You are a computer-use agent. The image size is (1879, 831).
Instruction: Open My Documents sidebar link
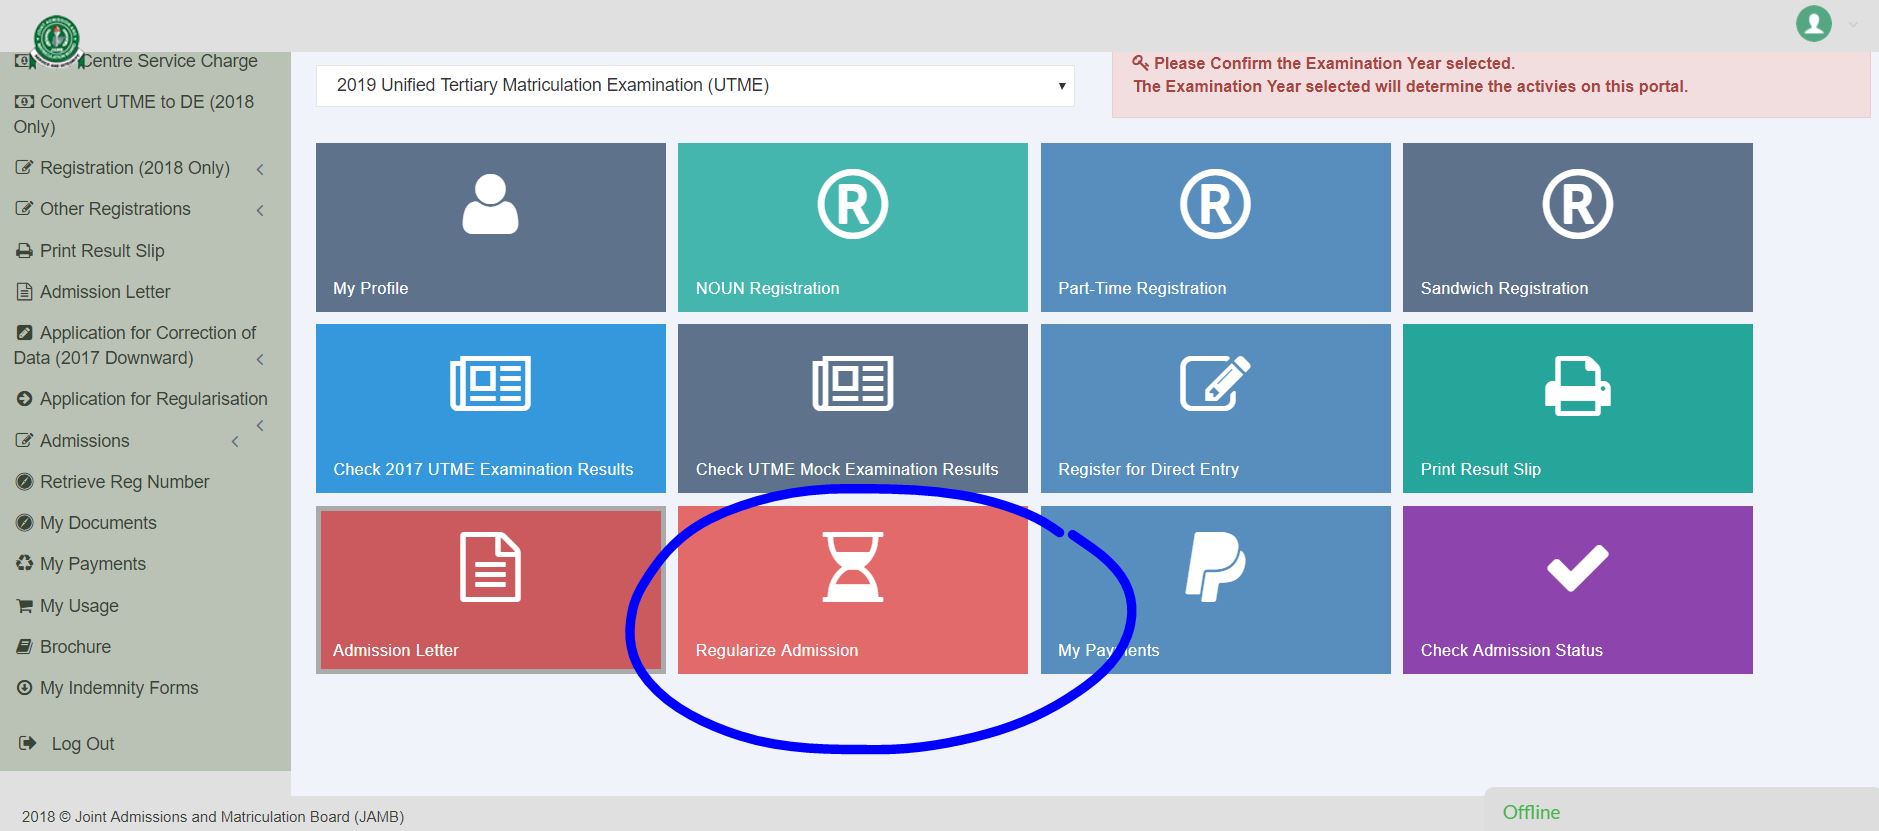pos(98,523)
